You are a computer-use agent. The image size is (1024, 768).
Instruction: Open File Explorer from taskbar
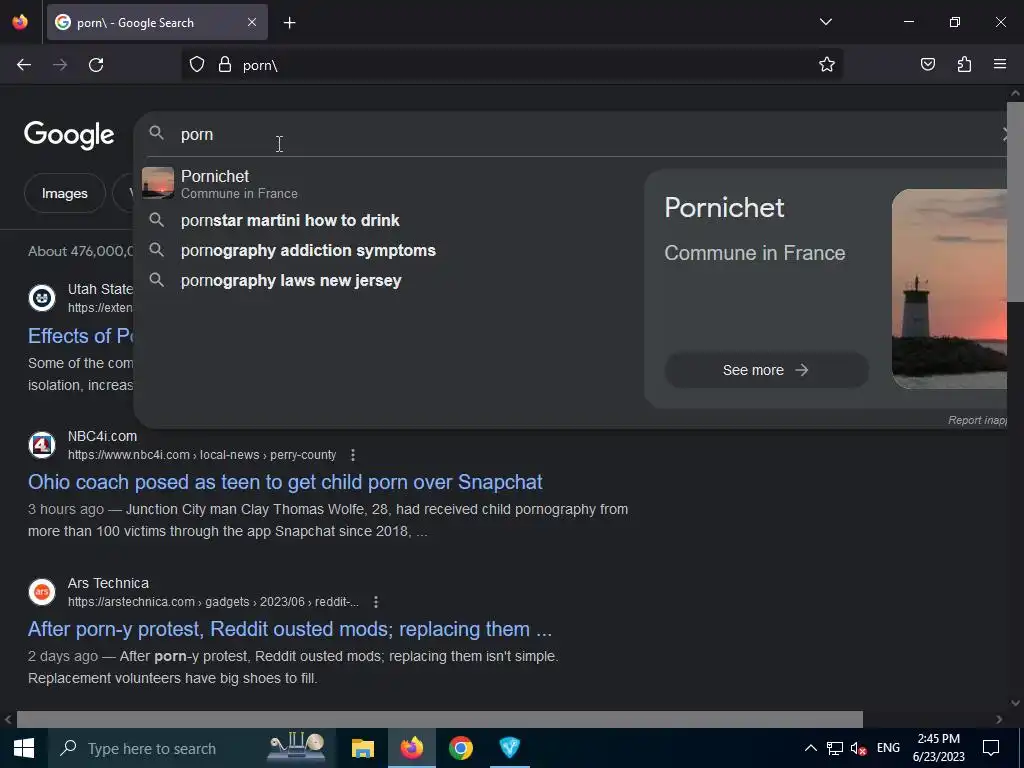tap(362, 748)
